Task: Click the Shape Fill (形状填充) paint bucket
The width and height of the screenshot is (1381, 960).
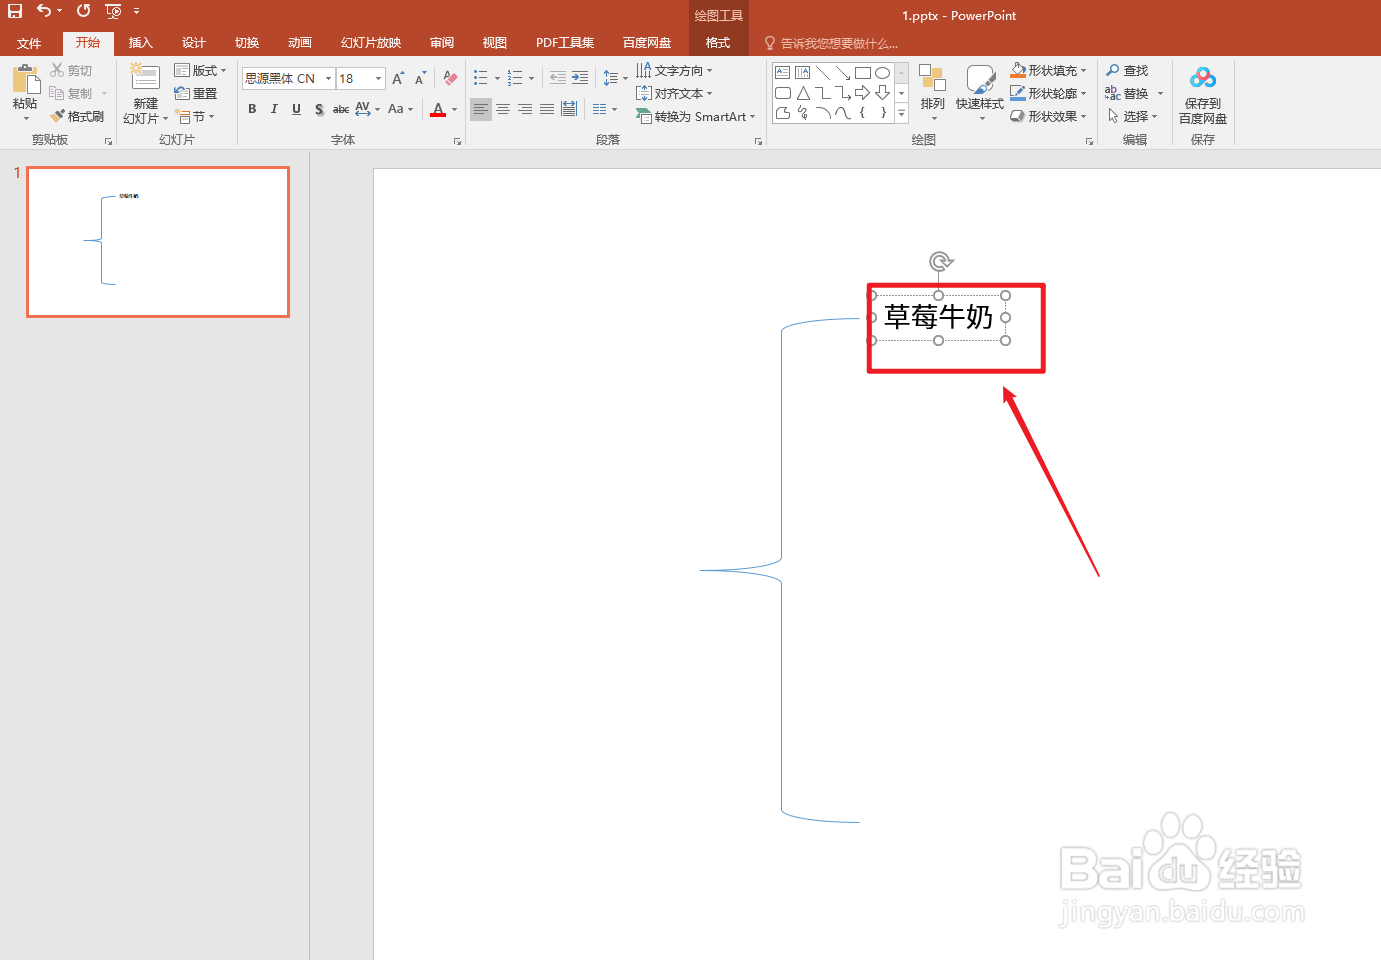Action: point(1018,70)
